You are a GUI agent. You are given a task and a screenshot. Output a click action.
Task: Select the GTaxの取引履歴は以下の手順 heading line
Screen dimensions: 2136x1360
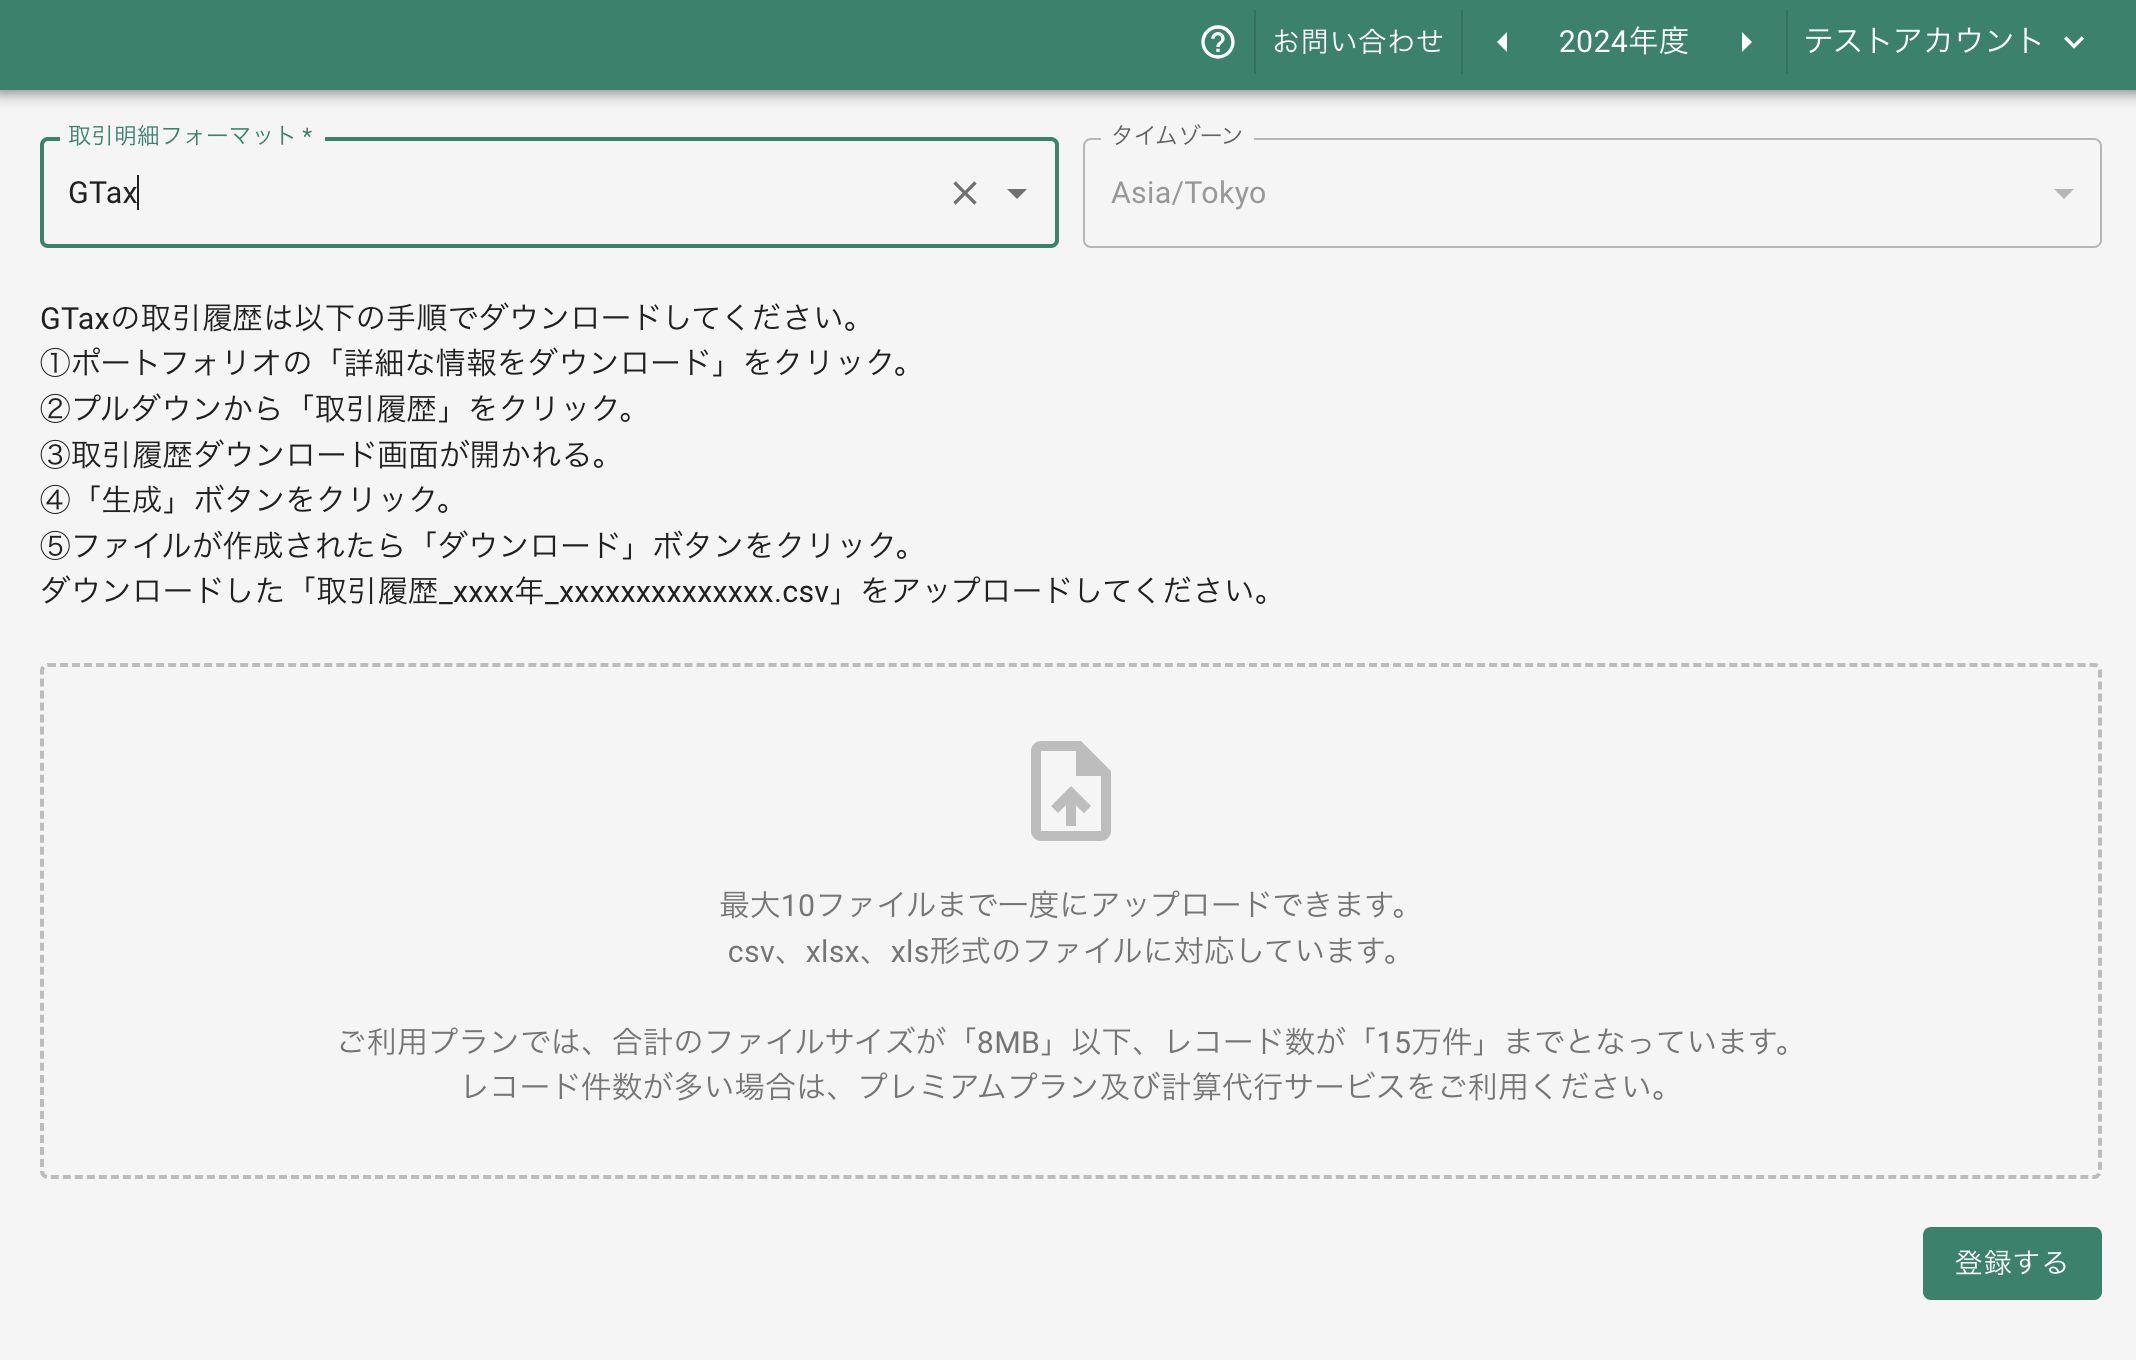[x=452, y=318]
